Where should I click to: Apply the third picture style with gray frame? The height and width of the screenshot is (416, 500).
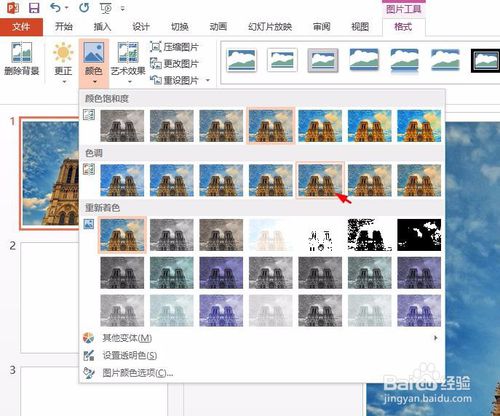[323, 60]
